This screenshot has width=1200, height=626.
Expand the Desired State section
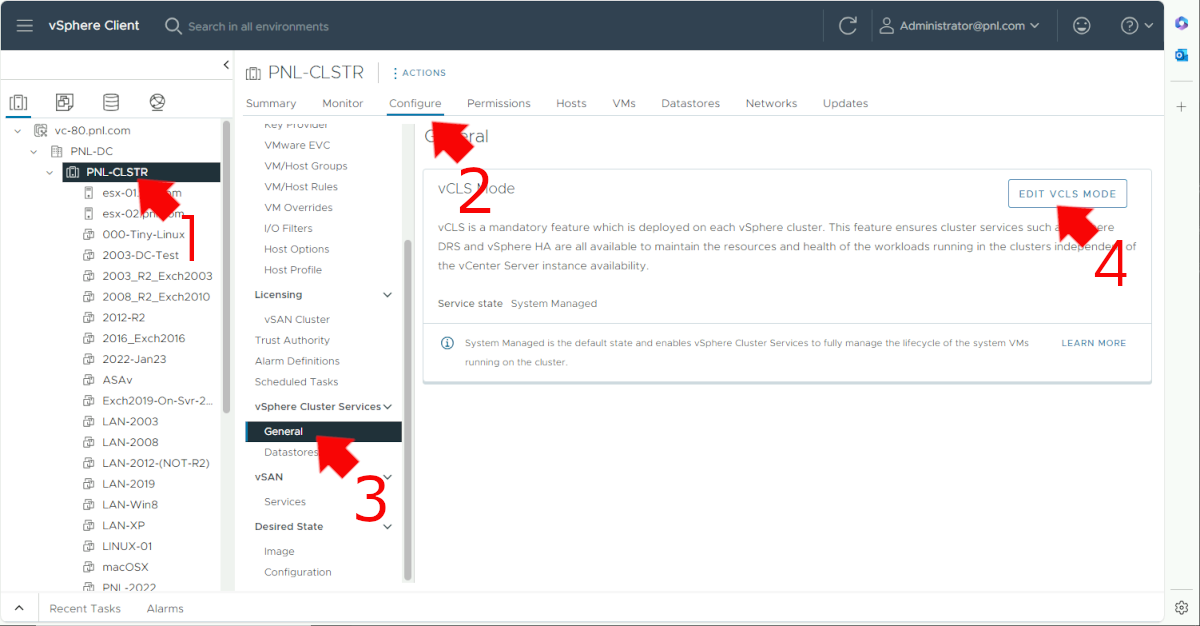coord(388,526)
